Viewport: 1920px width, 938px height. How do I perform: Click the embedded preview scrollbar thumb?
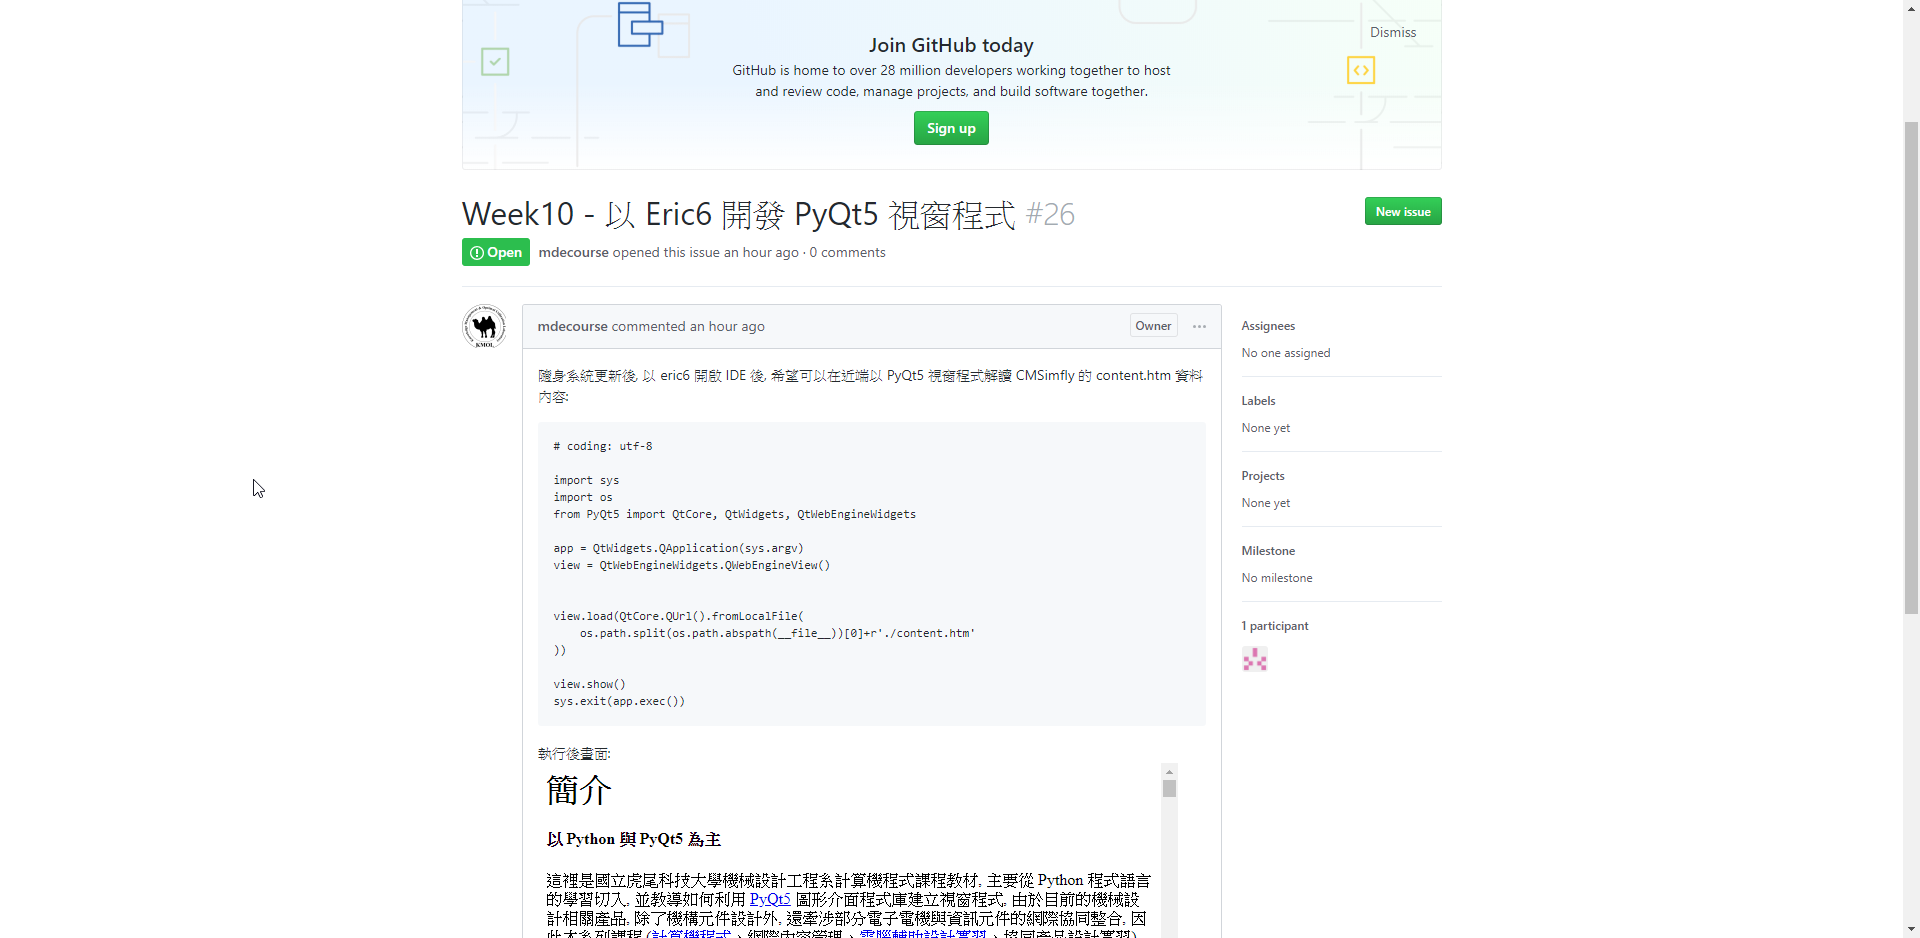pyautogui.click(x=1169, y=788)
